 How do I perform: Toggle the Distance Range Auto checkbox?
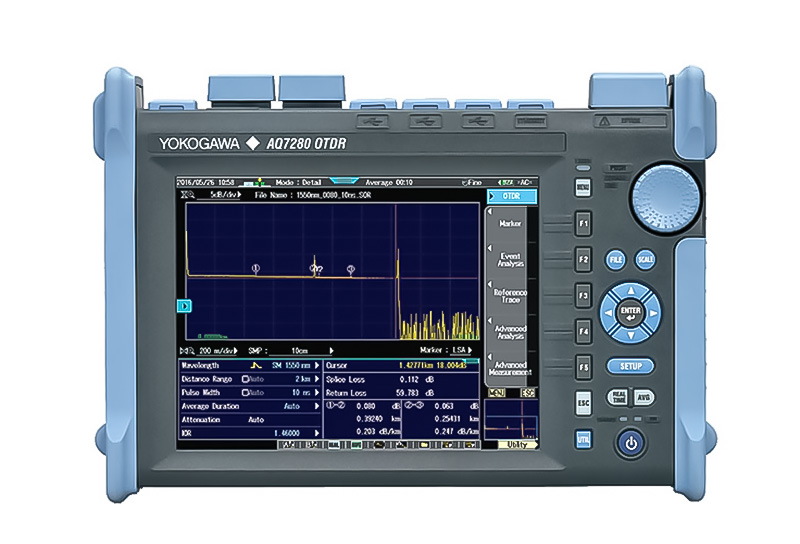tap(245, 379)
